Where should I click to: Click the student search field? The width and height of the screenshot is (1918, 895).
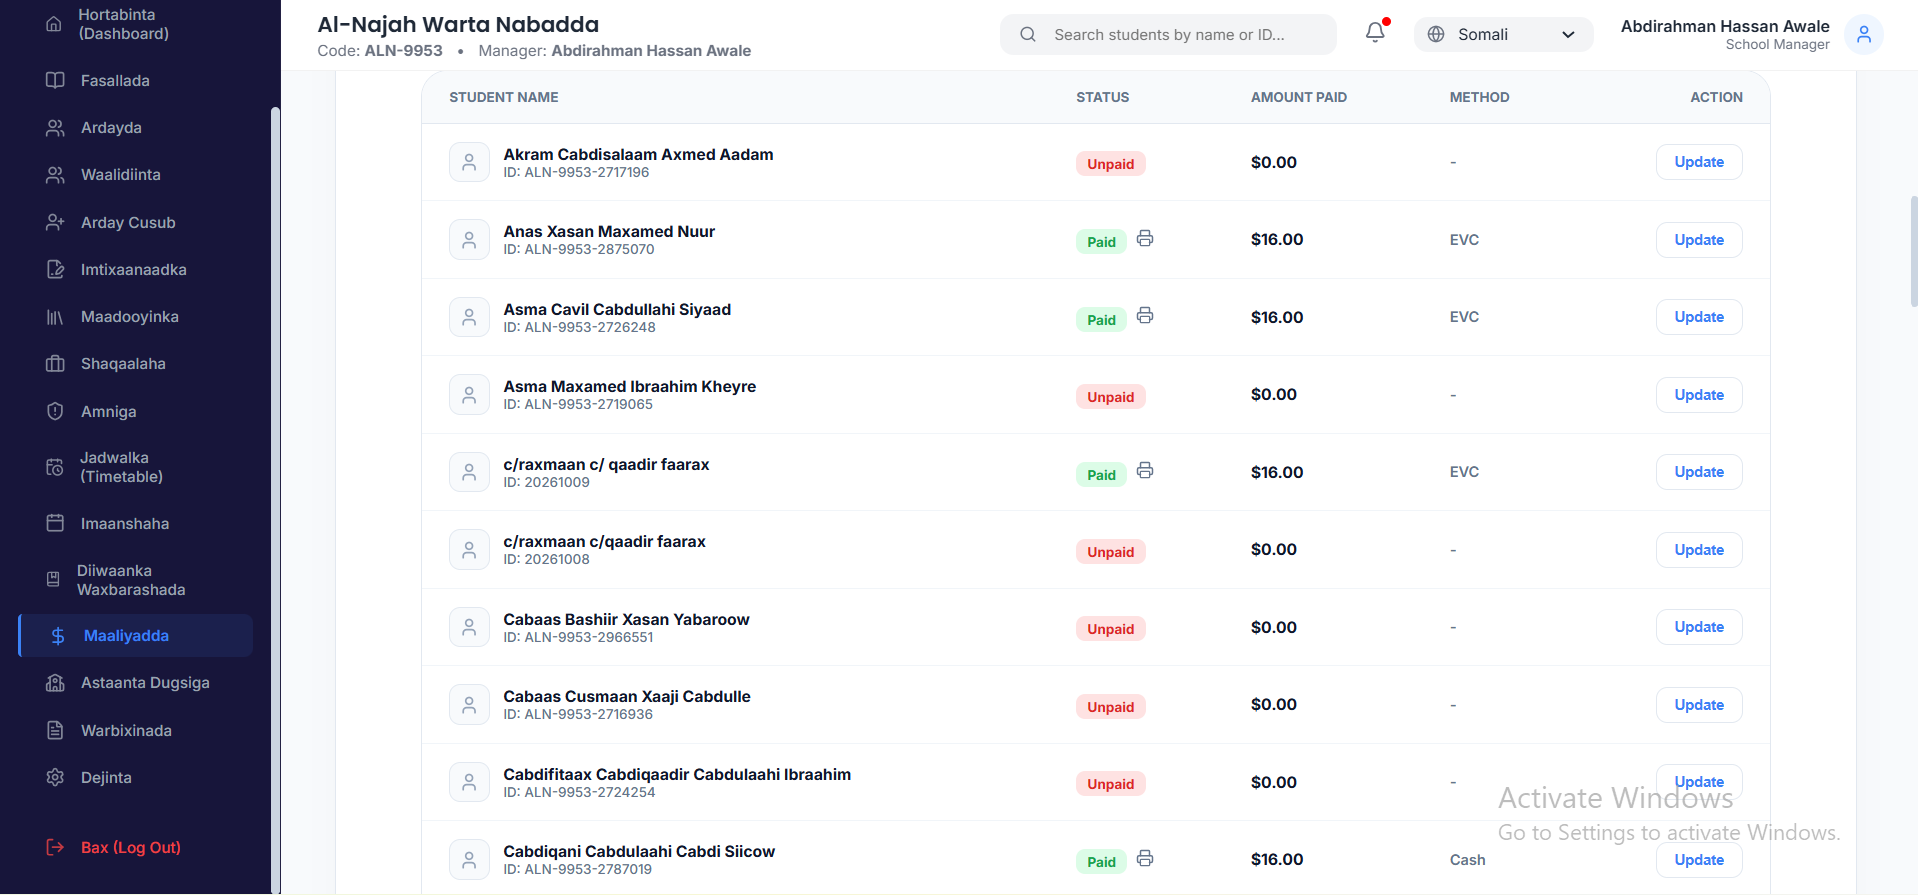(1168, 35)
